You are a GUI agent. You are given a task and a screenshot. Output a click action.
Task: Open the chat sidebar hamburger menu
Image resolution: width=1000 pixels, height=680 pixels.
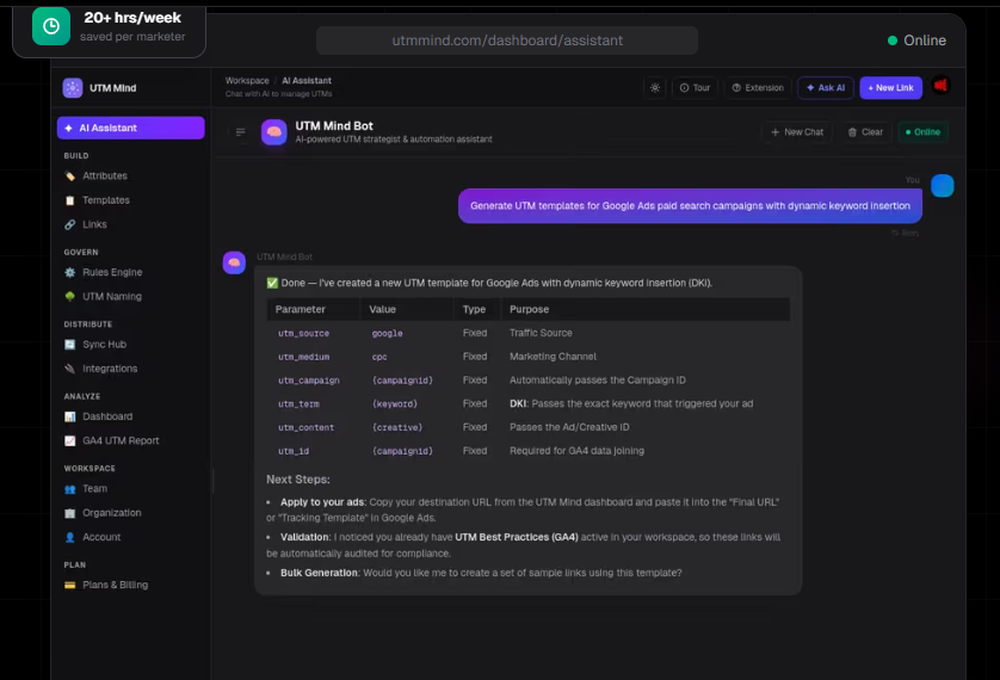coord(240,132)
